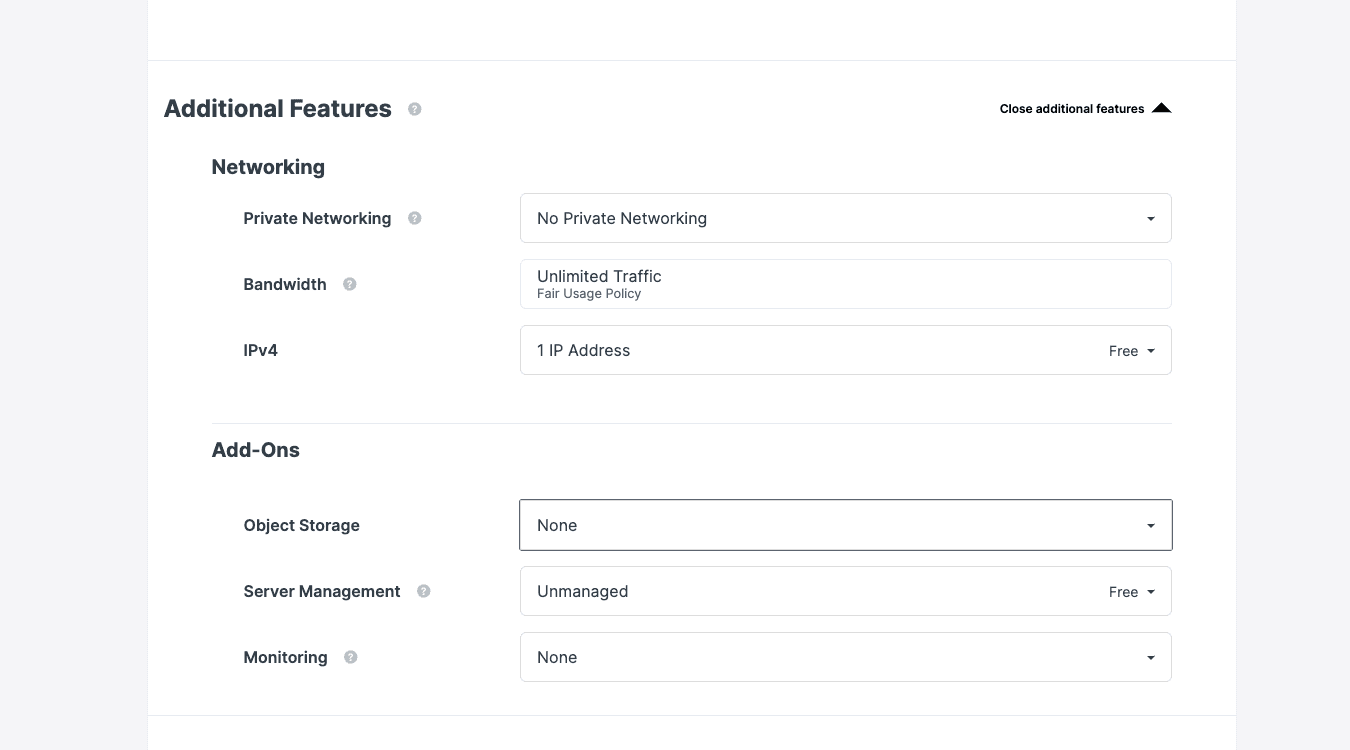Image resolution: width=1350 pixels, height=750 pixels.
Task: Click the Fair Usage Policy text
Action: click(589, 294)
